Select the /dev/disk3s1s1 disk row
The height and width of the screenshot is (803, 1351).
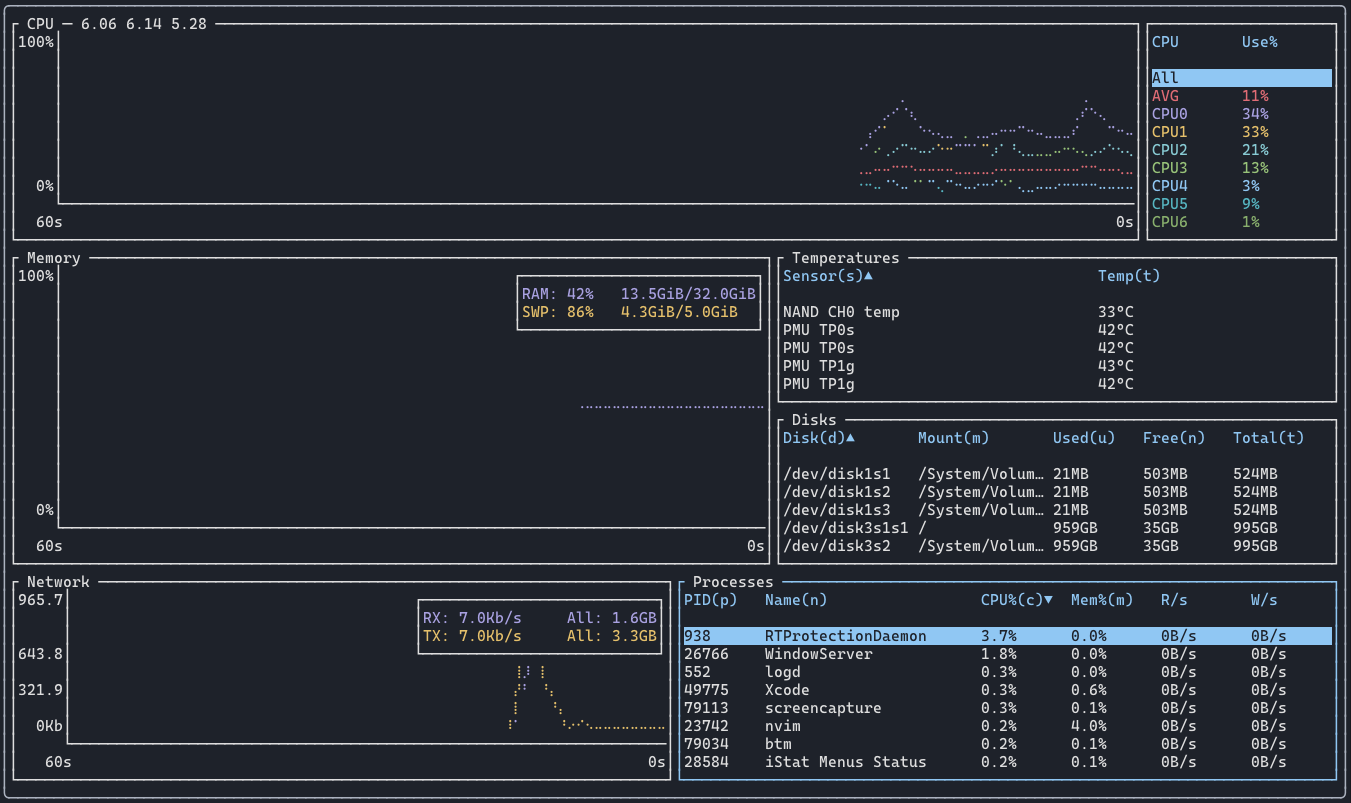pyautogui.click(x=1057, y=528)
